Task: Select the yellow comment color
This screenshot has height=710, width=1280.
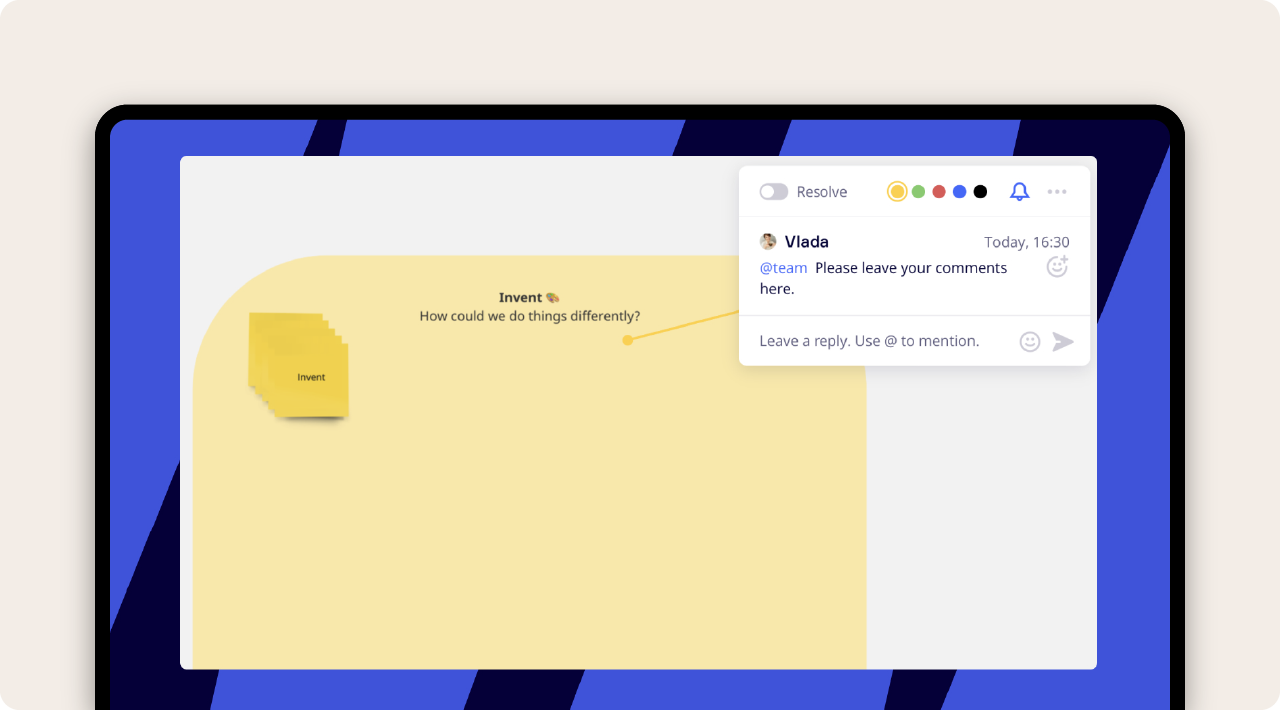Action: [x=897, y=192]
